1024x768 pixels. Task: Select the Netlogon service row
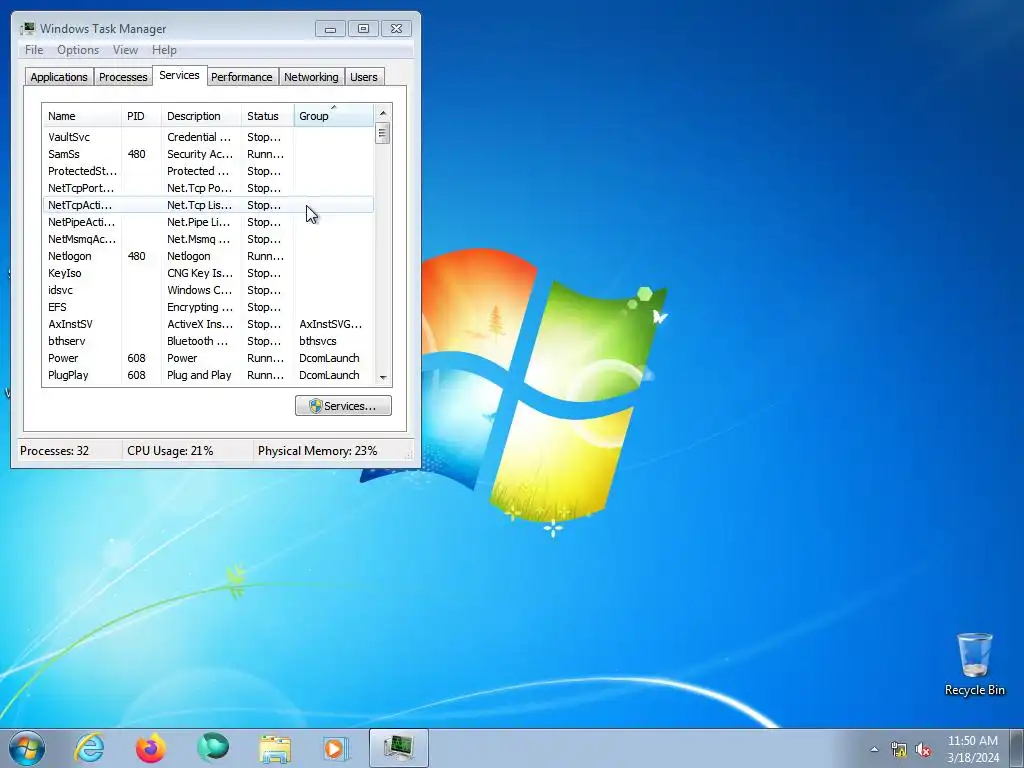[208, 256]
